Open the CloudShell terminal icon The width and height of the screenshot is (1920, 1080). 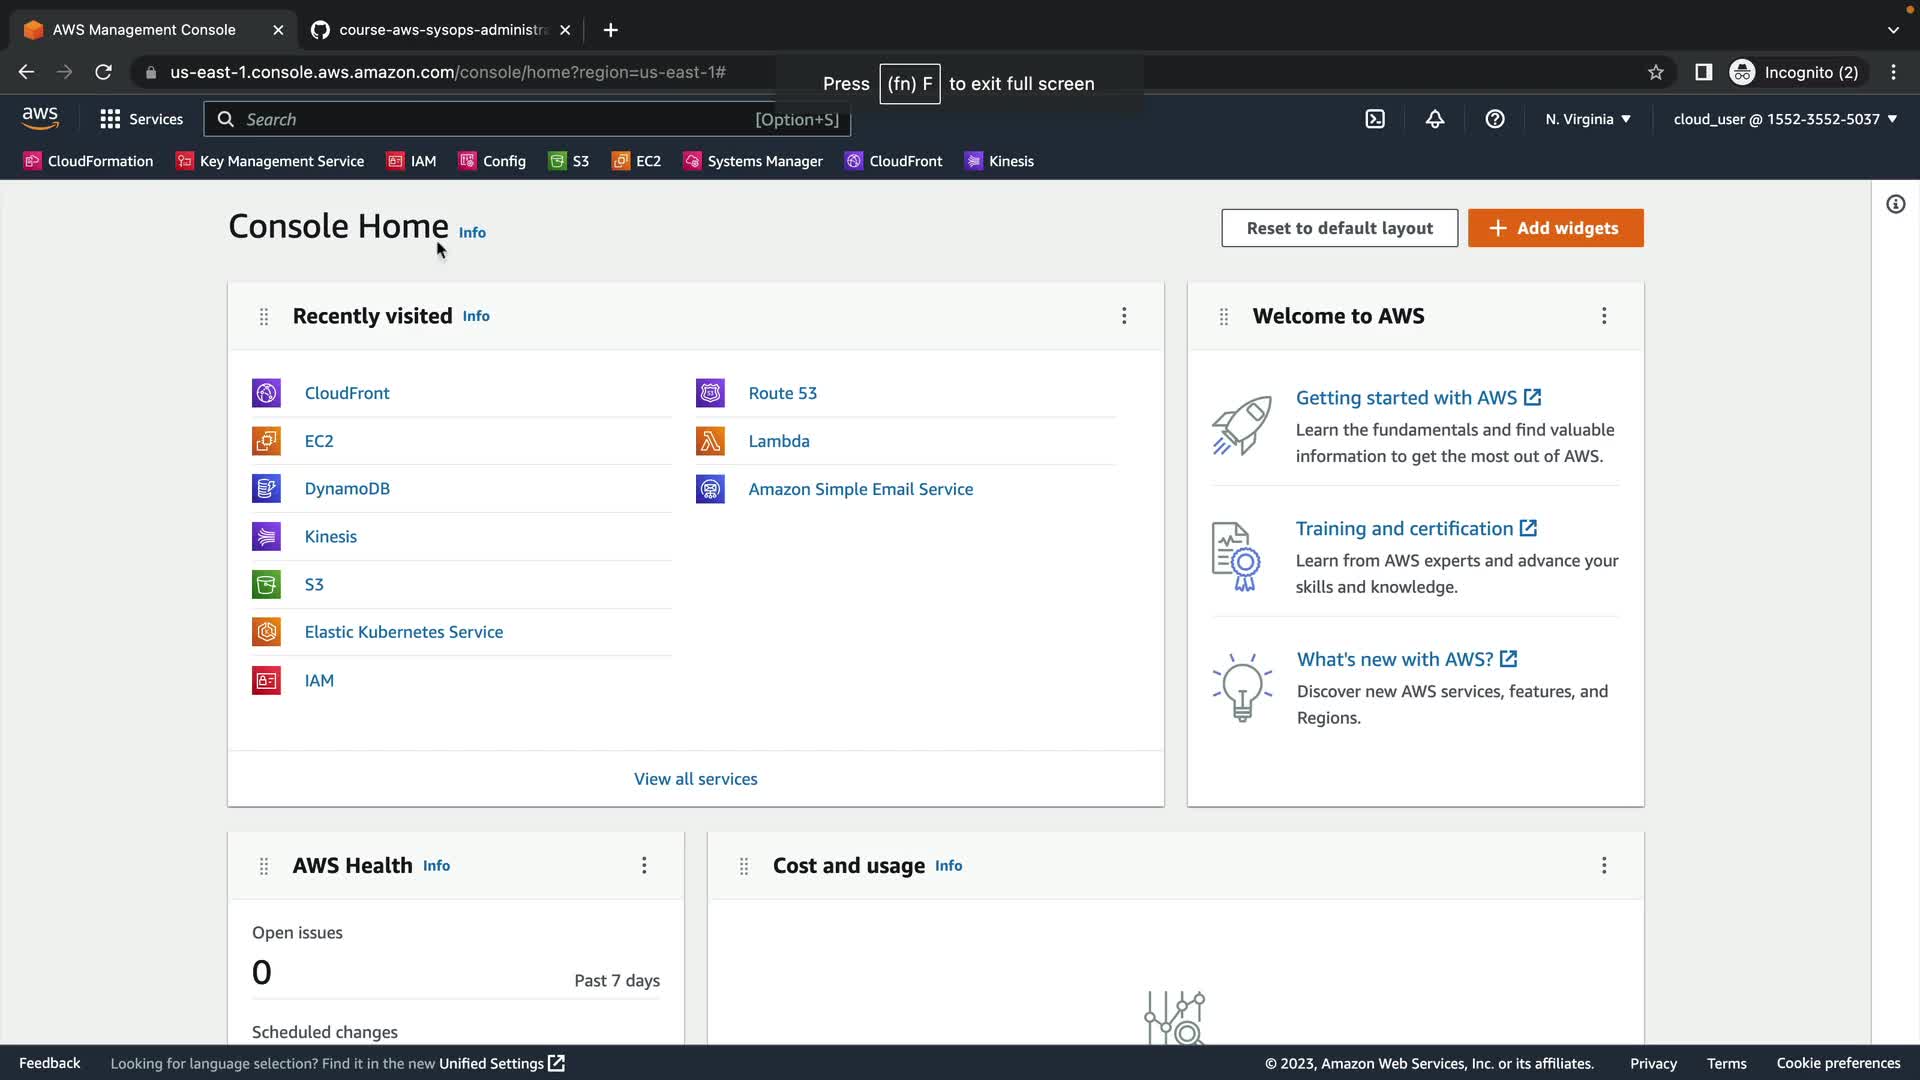point(1375,119)
